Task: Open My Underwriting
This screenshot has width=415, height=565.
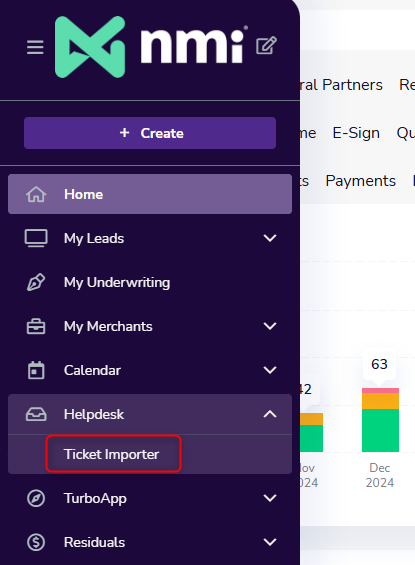Action: [x=117, y=282]
